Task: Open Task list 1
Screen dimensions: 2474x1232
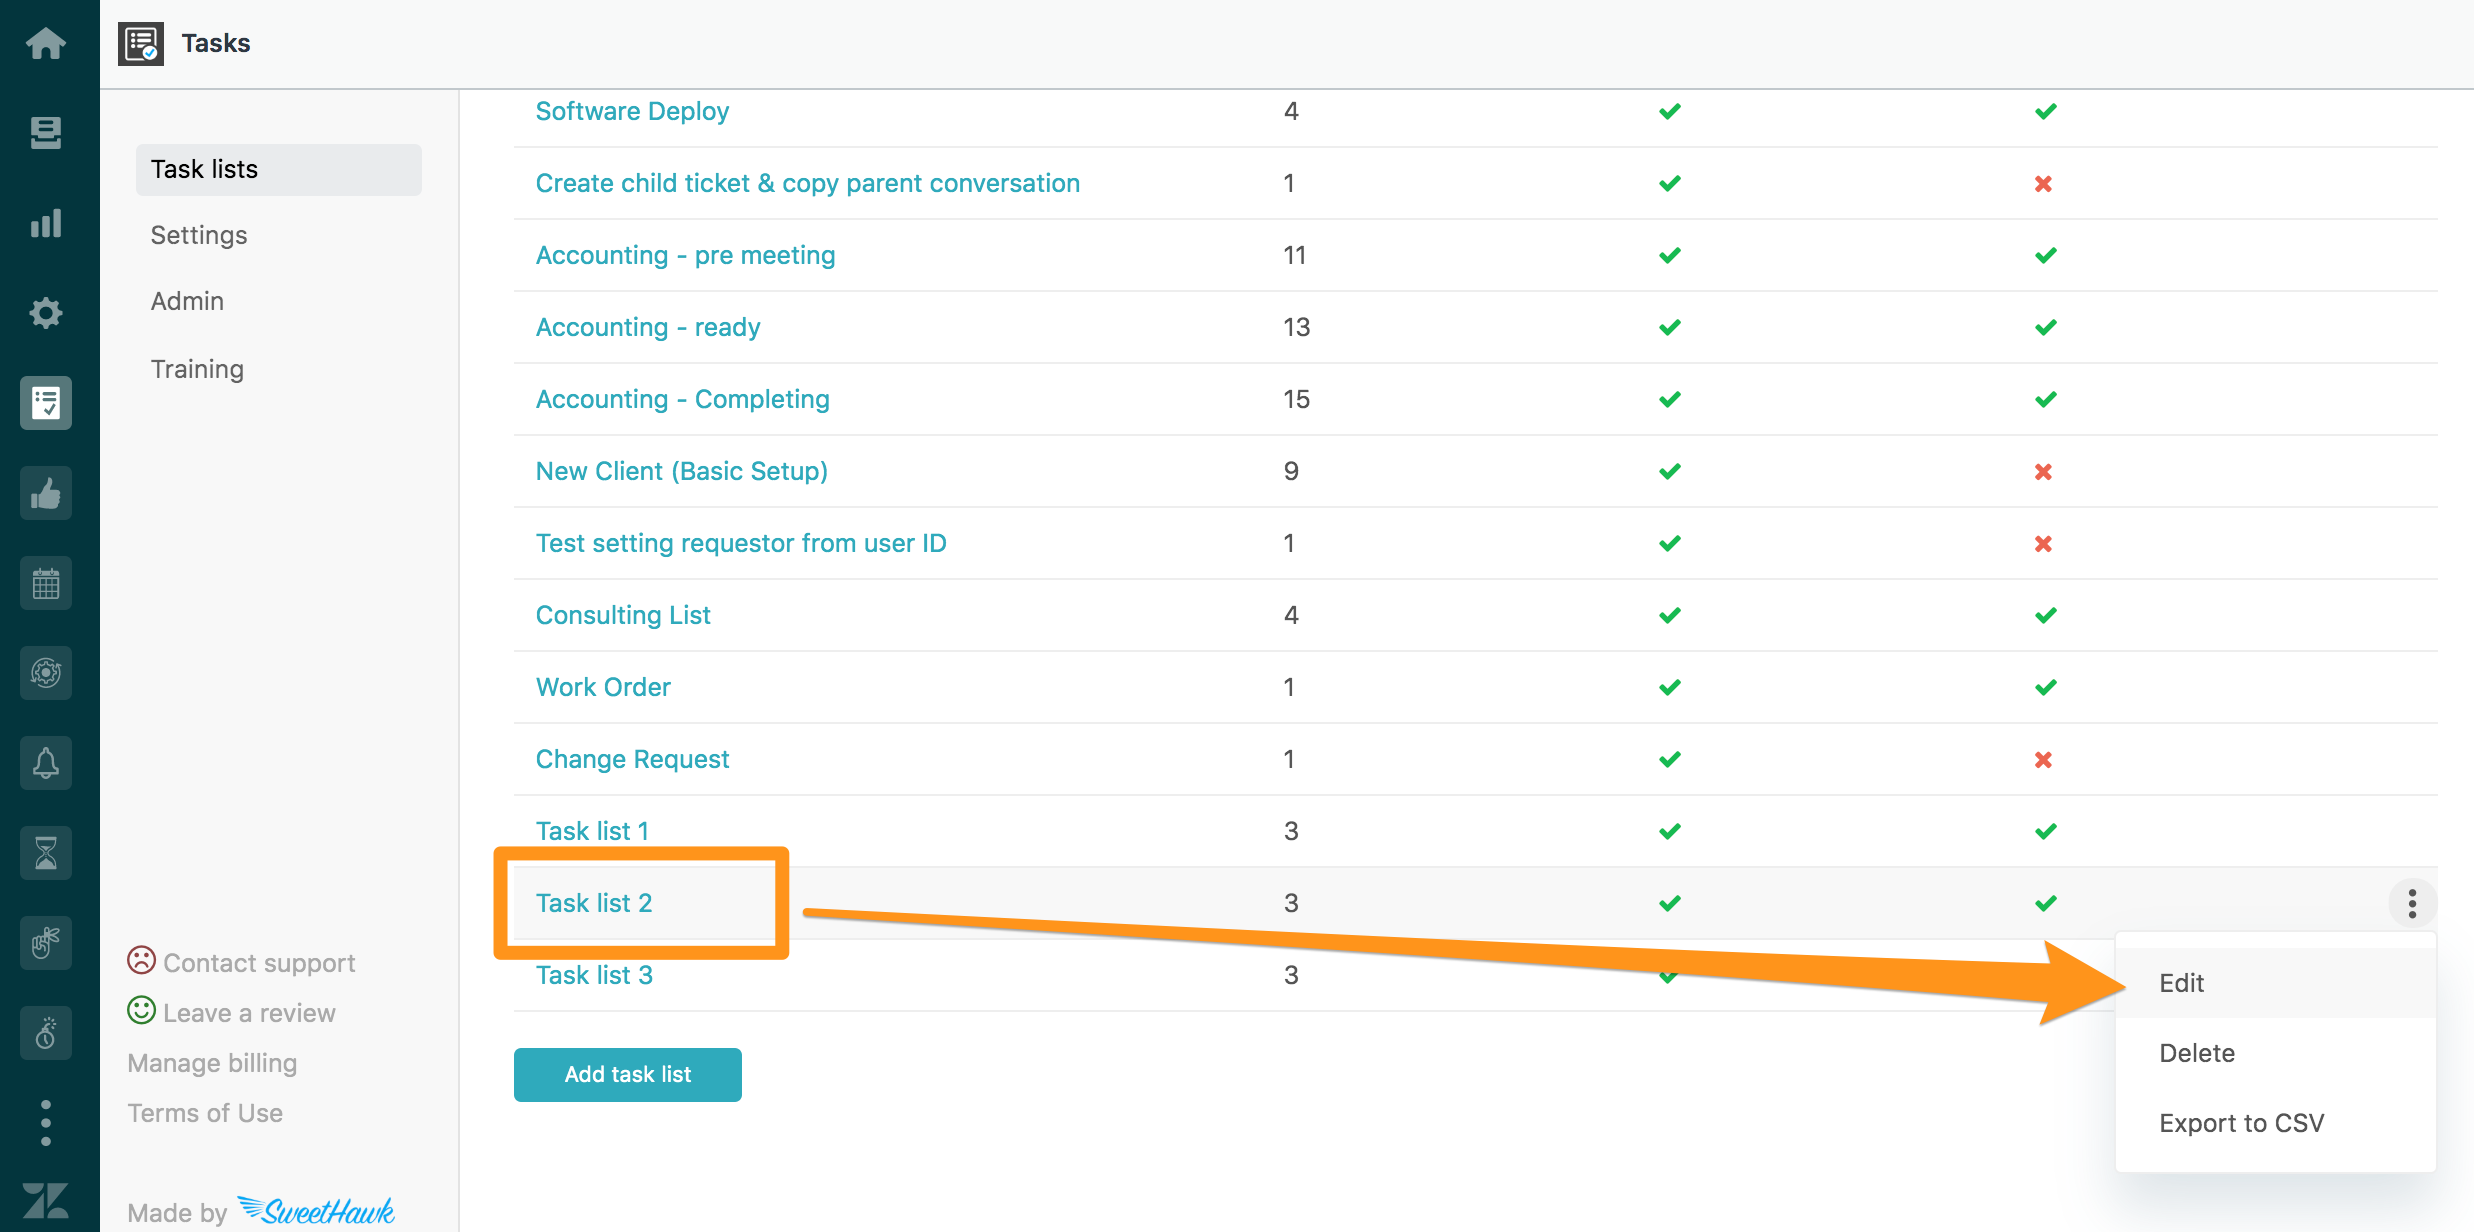Action: pos(592,831)
